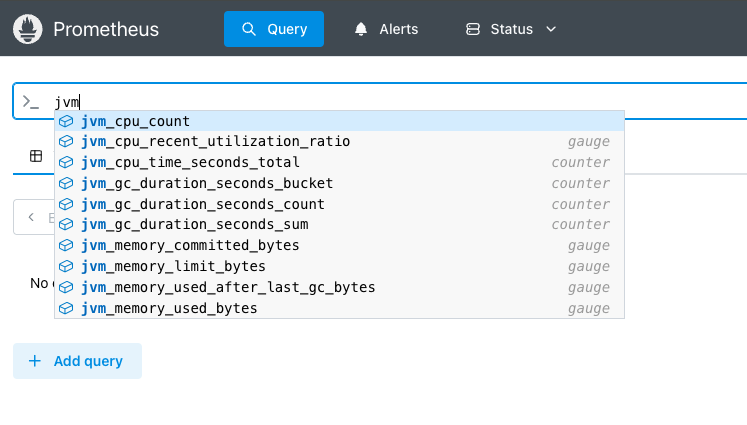The image size is (747, 425).
Task: Click cube icon beside jvm_memory_used_after_last_gc_bytes
Action: point(66,287)
